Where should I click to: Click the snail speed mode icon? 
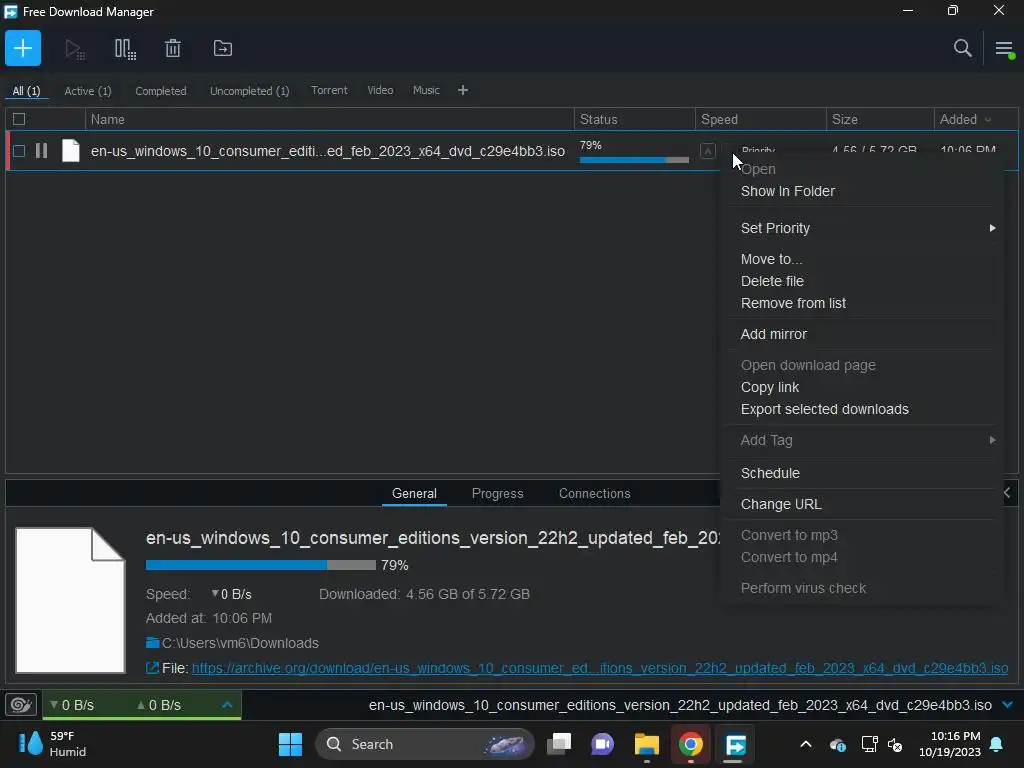(21, 705)
